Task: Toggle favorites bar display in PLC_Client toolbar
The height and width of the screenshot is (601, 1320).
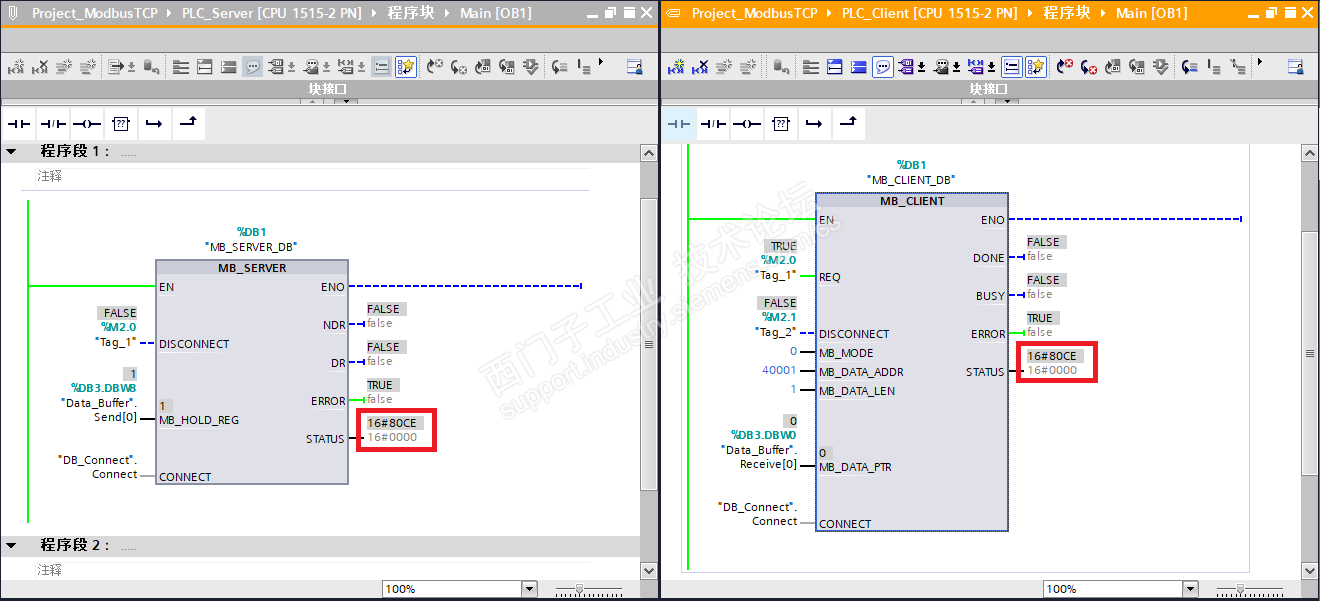Action: tap(1035, 67)
